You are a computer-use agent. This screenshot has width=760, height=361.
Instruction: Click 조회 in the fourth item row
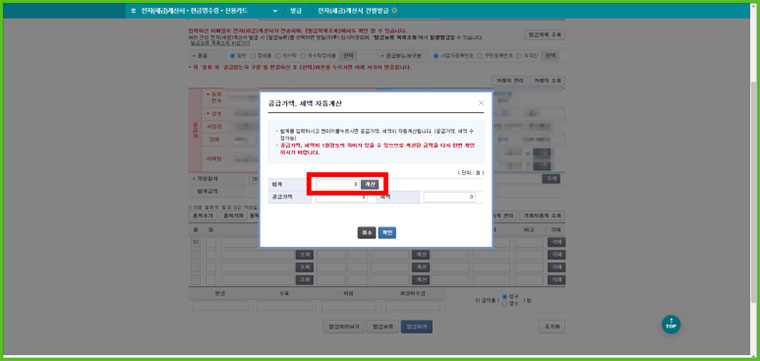tap(304, 280)
